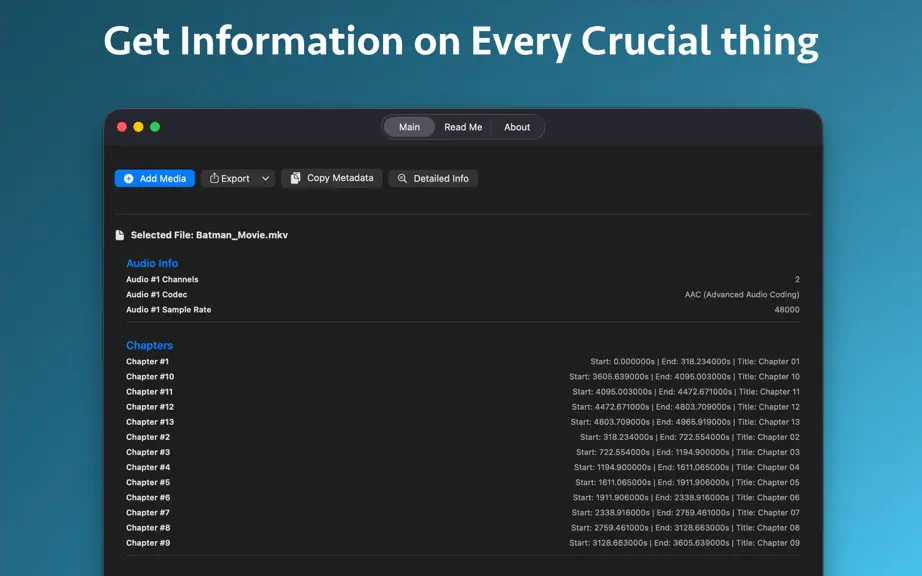Click the Title: Chapter 09 timing details
This screenshot has width=922, height=576.
pos(684,543)
